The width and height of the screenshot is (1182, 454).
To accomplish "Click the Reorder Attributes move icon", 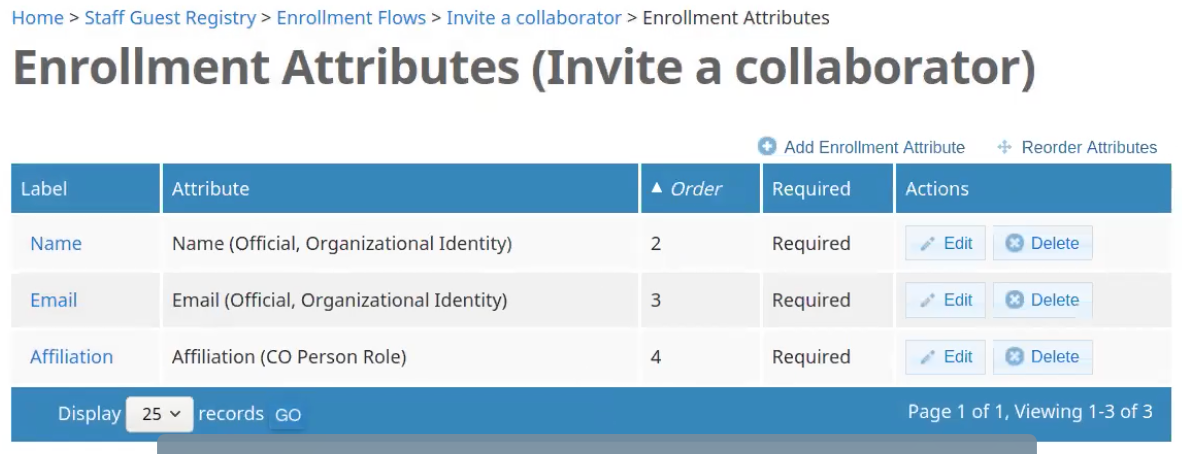I will tap(1004, 147).
